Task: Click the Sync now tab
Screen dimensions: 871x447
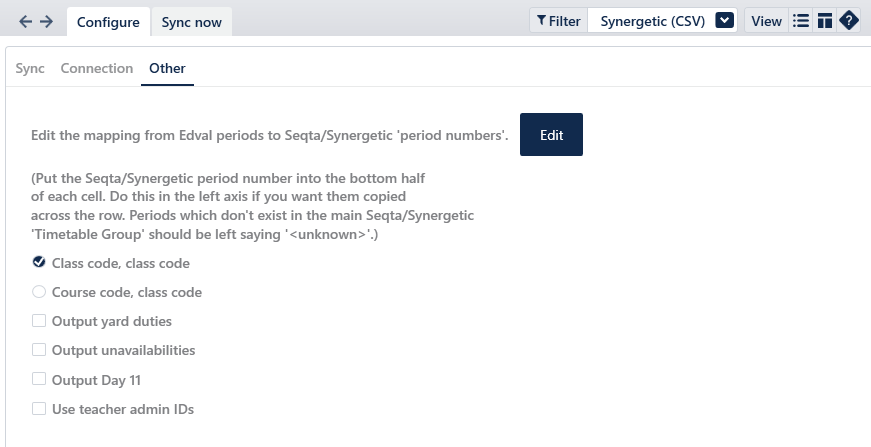Action: [191, 22]
